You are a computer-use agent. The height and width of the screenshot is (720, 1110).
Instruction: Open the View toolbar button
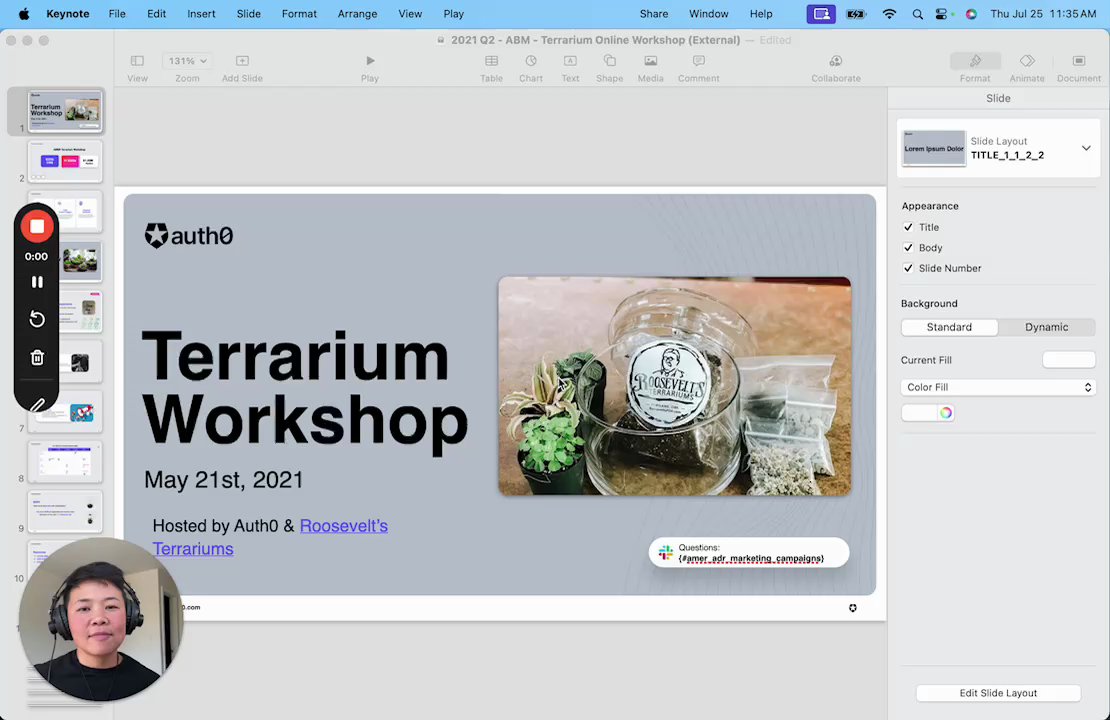click(137, 62)
